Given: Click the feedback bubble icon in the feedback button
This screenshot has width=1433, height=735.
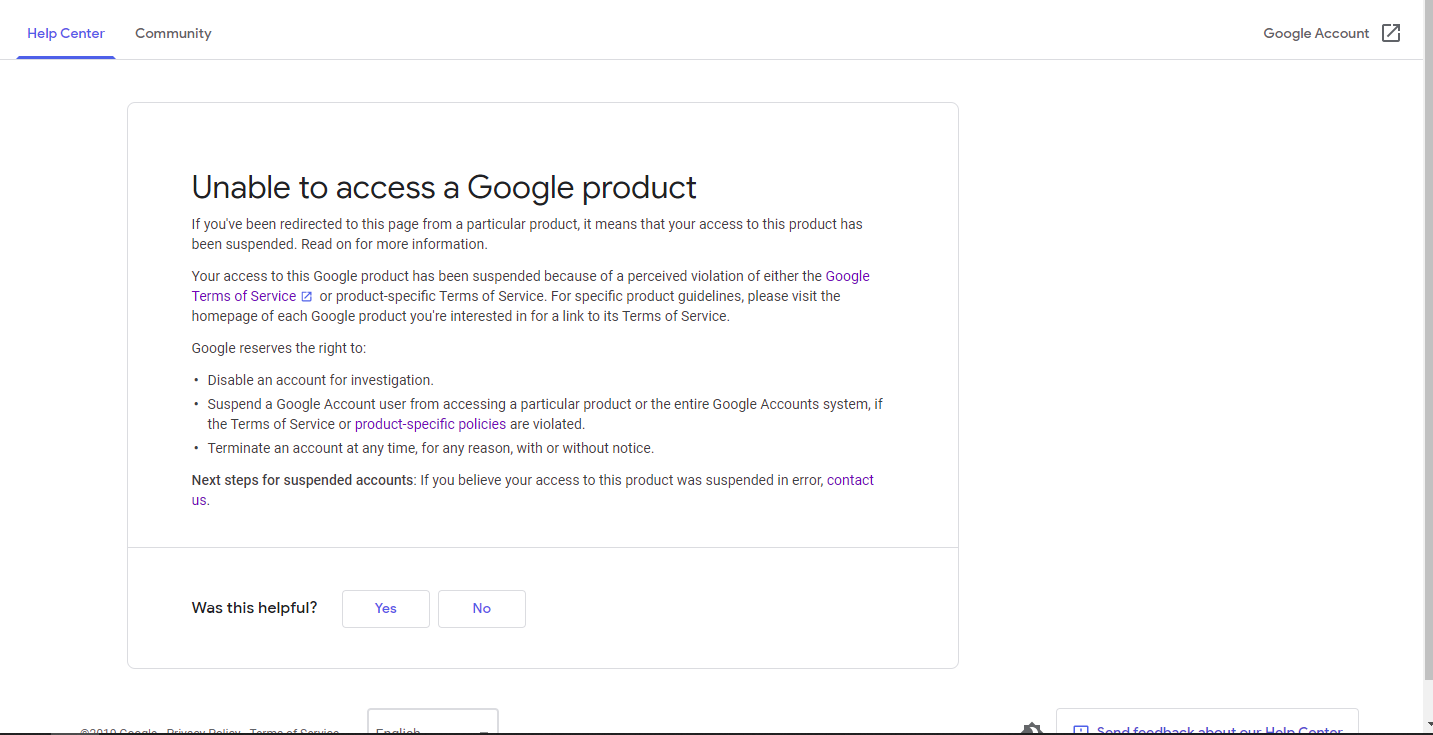Looking at the screenshot, I should click(1082, 729).
